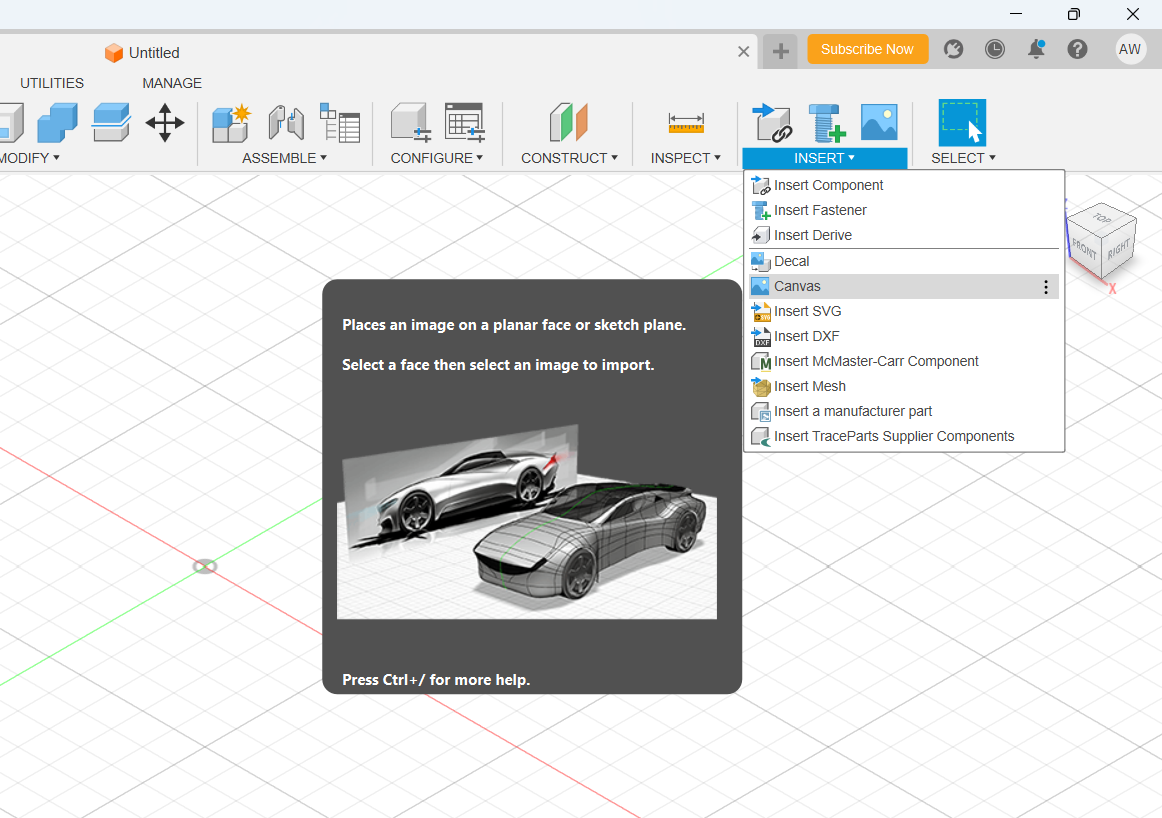Expand the INSPECT dropdown

[x=685, y=158]
